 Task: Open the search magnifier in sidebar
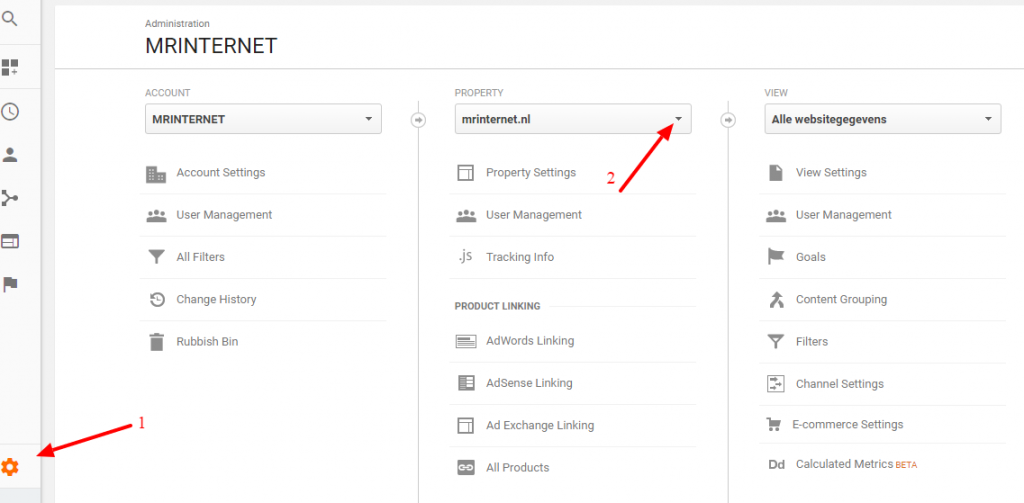coord(10,19)
